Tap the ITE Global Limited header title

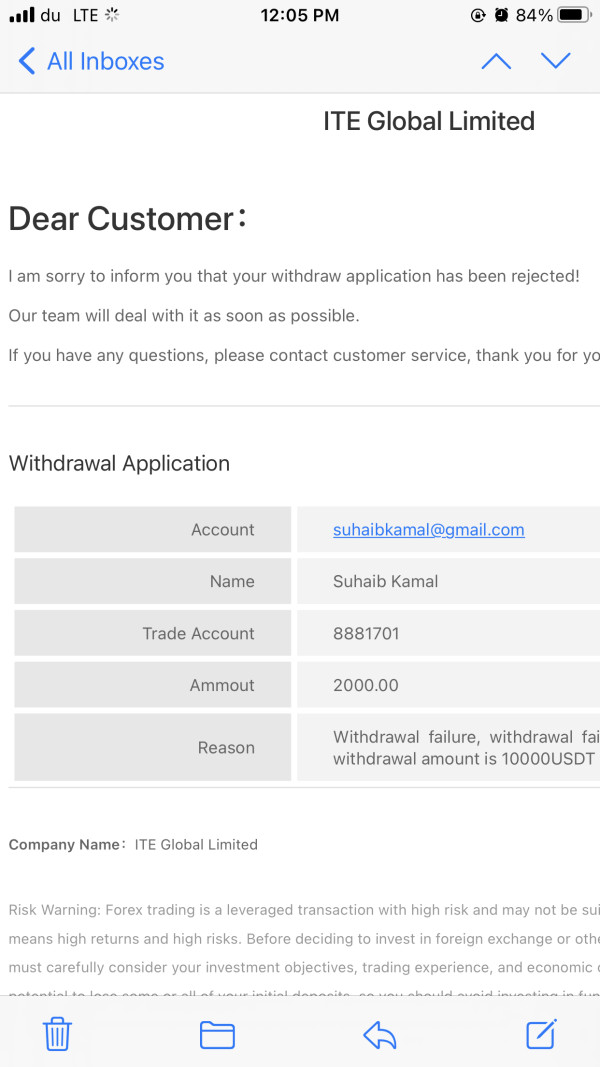(x=429, y=121)
